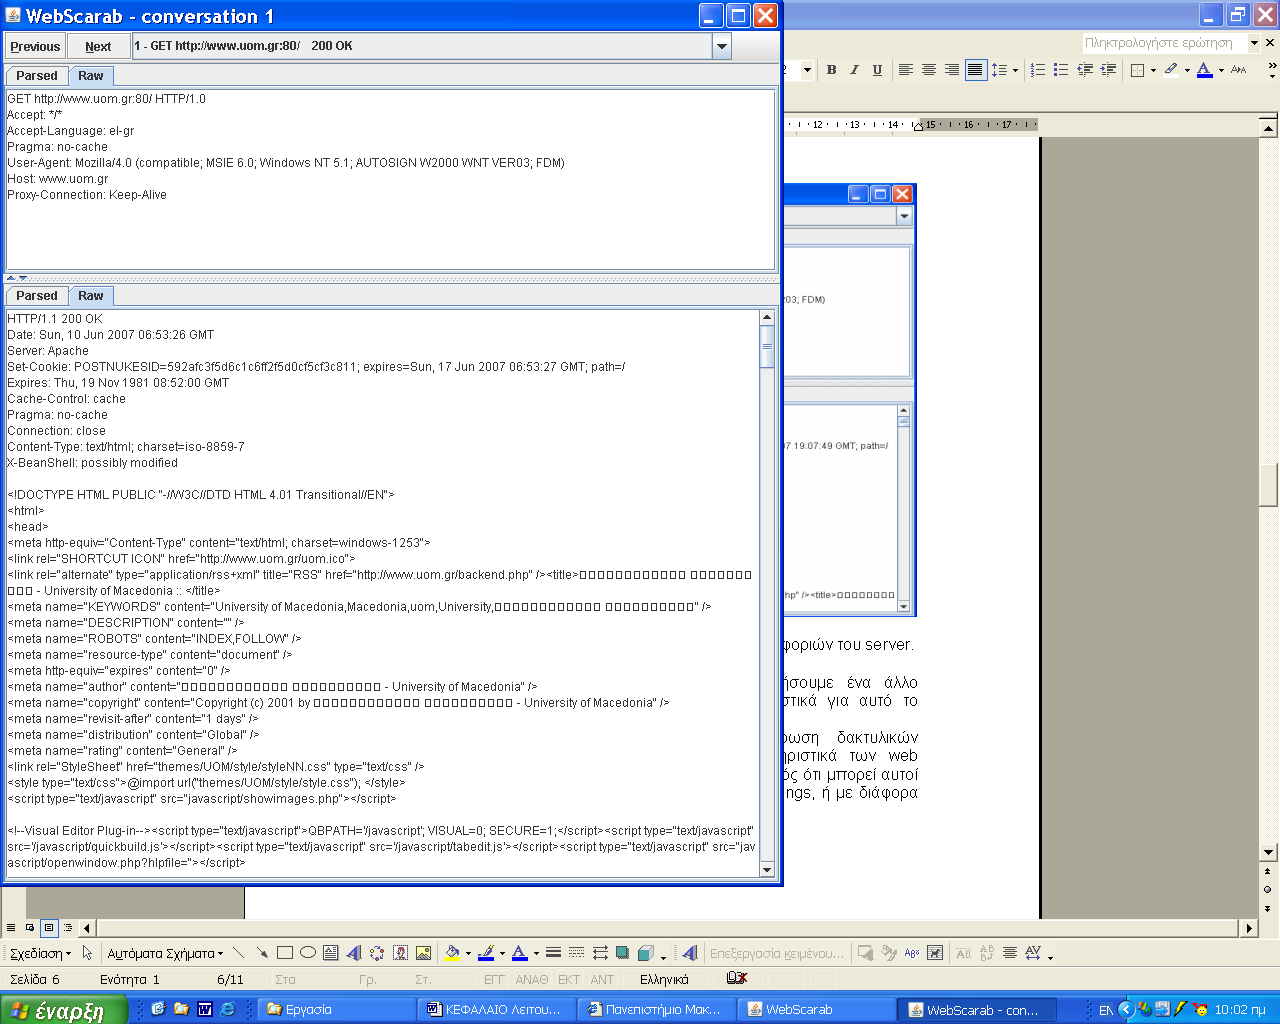Go to Previous WebScarab conversation

click(x=35, y=46)
